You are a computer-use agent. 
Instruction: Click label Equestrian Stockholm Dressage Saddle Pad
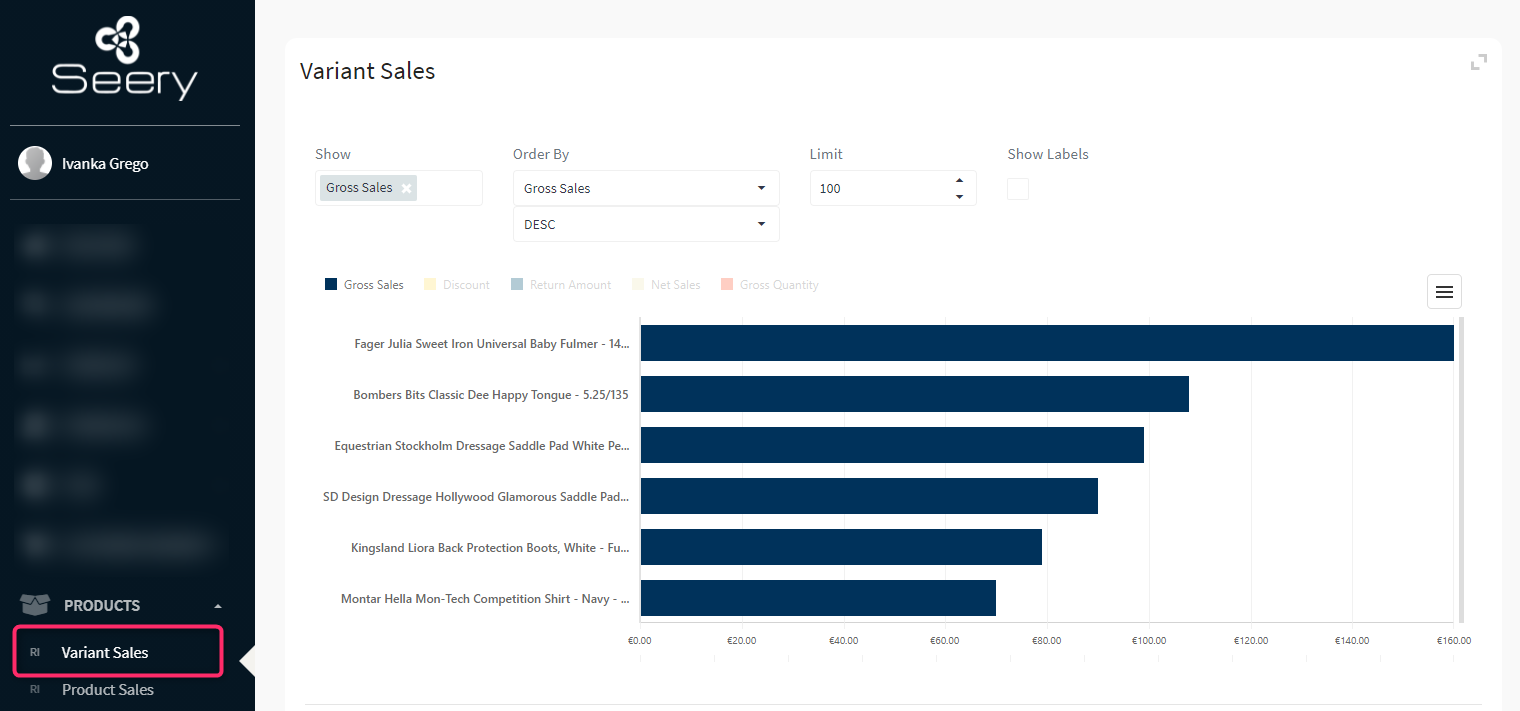(x=482, y=446)
